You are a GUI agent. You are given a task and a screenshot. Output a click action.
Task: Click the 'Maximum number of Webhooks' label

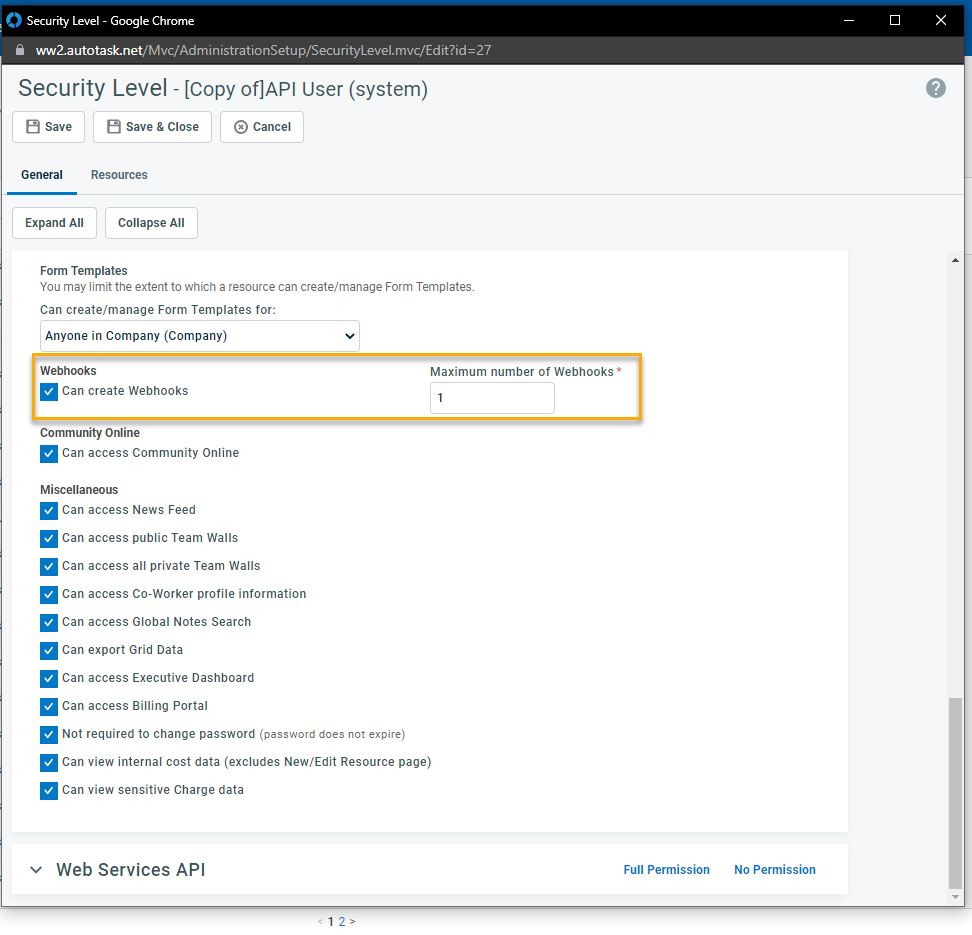522,372
